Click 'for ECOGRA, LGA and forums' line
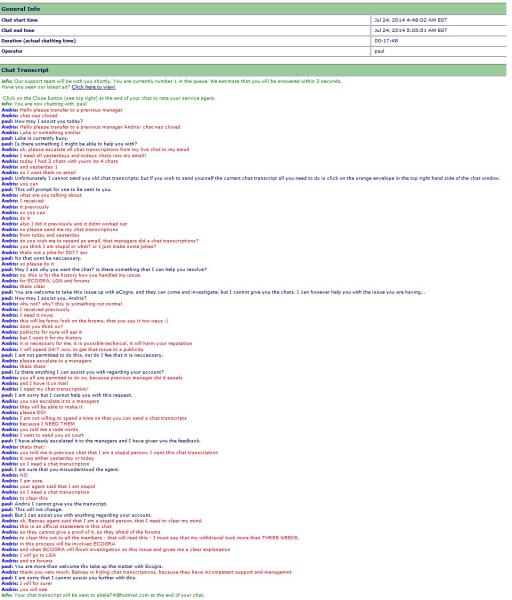Image resolution: width=512 pixels, height=600 pixels. point(46,281)
